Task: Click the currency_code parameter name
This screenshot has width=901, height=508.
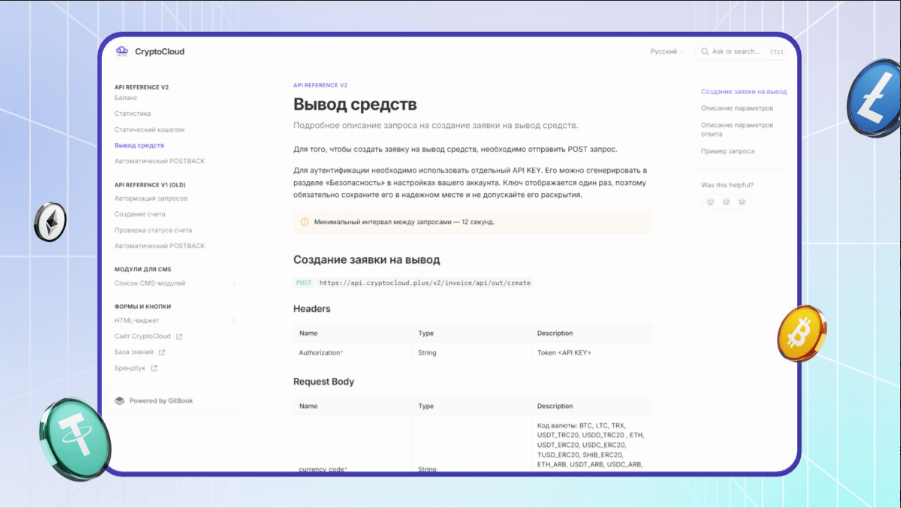Action: point(322,469)
